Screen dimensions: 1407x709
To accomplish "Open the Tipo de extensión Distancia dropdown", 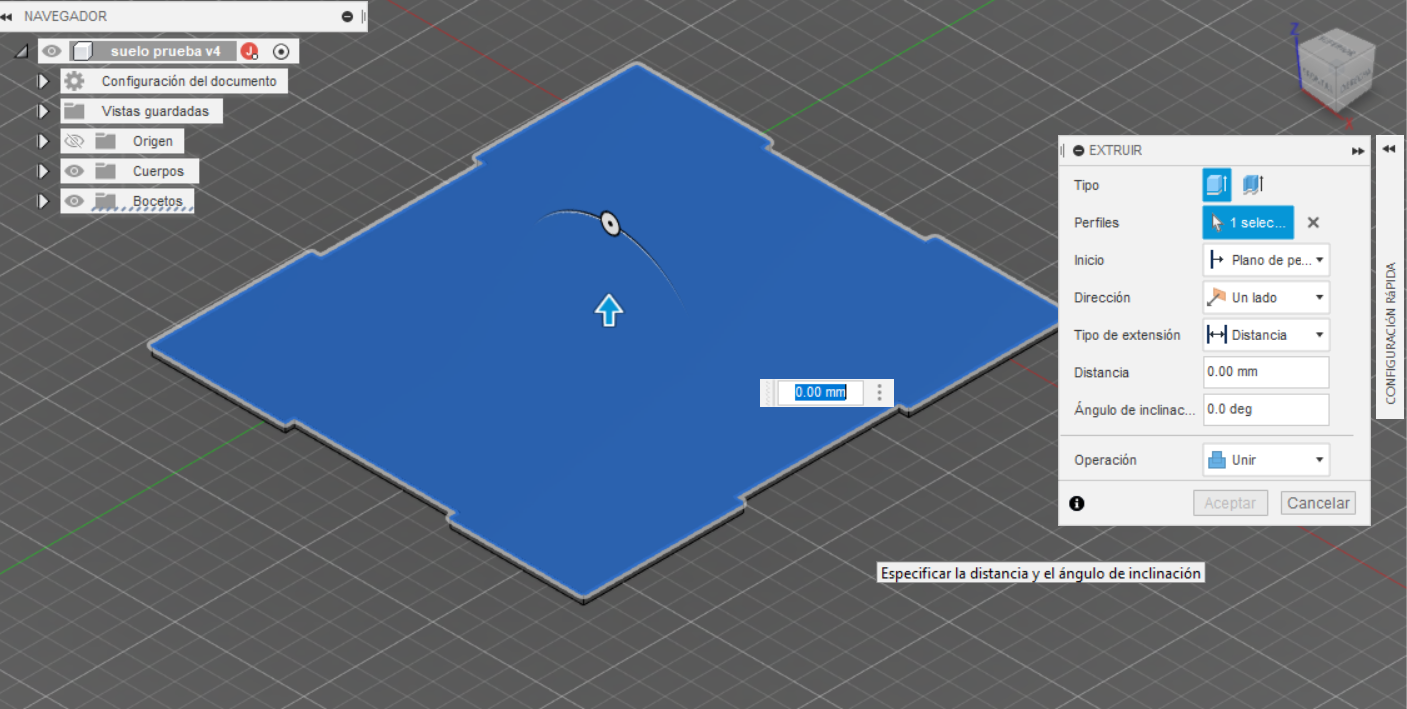I will coord(1266,335).
